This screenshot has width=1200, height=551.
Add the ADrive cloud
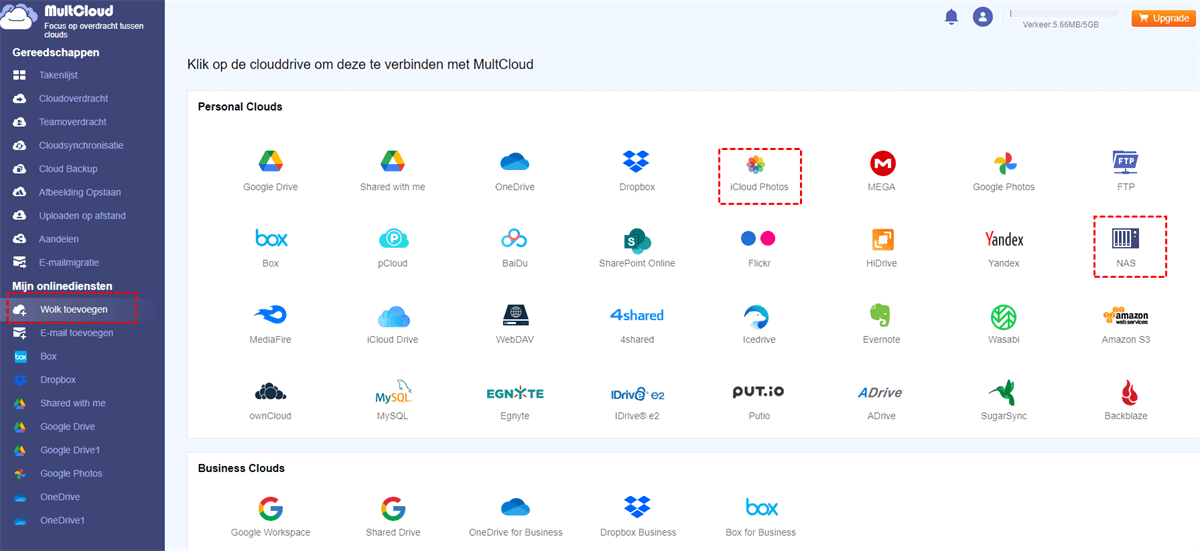coord(882,392)
